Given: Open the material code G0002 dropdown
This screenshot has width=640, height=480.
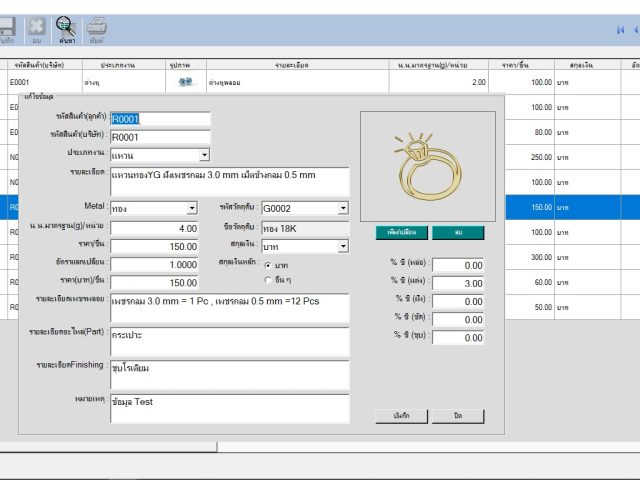Looking at the screenshot, I should 343,208.
